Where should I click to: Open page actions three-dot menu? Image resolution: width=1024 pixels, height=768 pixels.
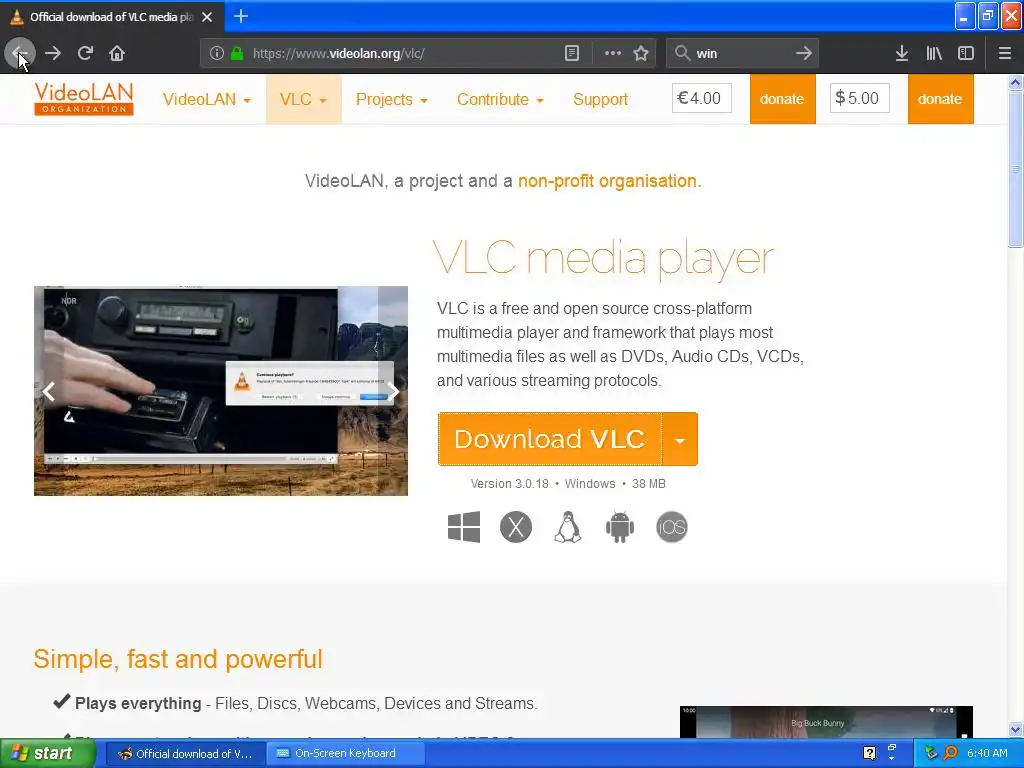click(x=613, y=53)
